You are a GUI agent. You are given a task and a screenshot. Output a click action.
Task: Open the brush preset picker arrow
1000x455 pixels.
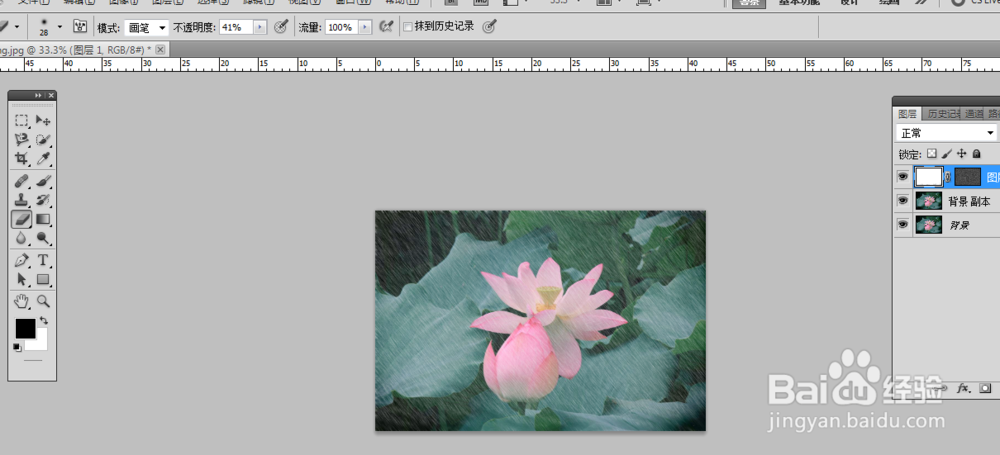click(60, 27)
